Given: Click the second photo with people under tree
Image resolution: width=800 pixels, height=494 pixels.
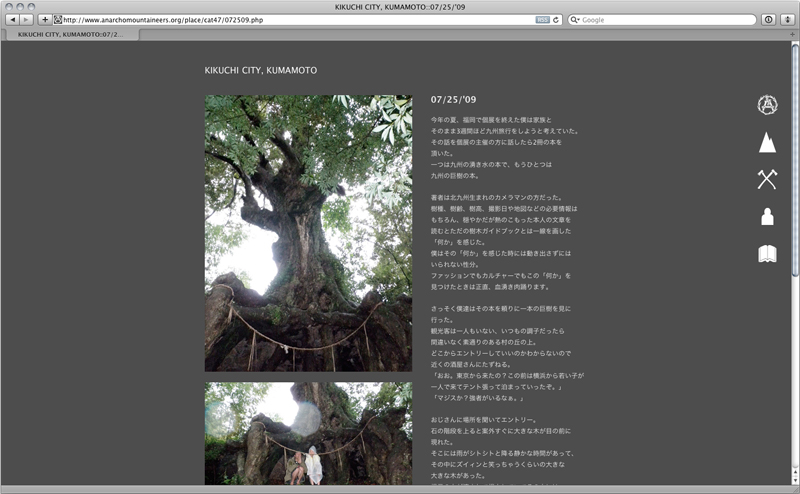Looking at the screenshot, I should click(x=308, y=433).
